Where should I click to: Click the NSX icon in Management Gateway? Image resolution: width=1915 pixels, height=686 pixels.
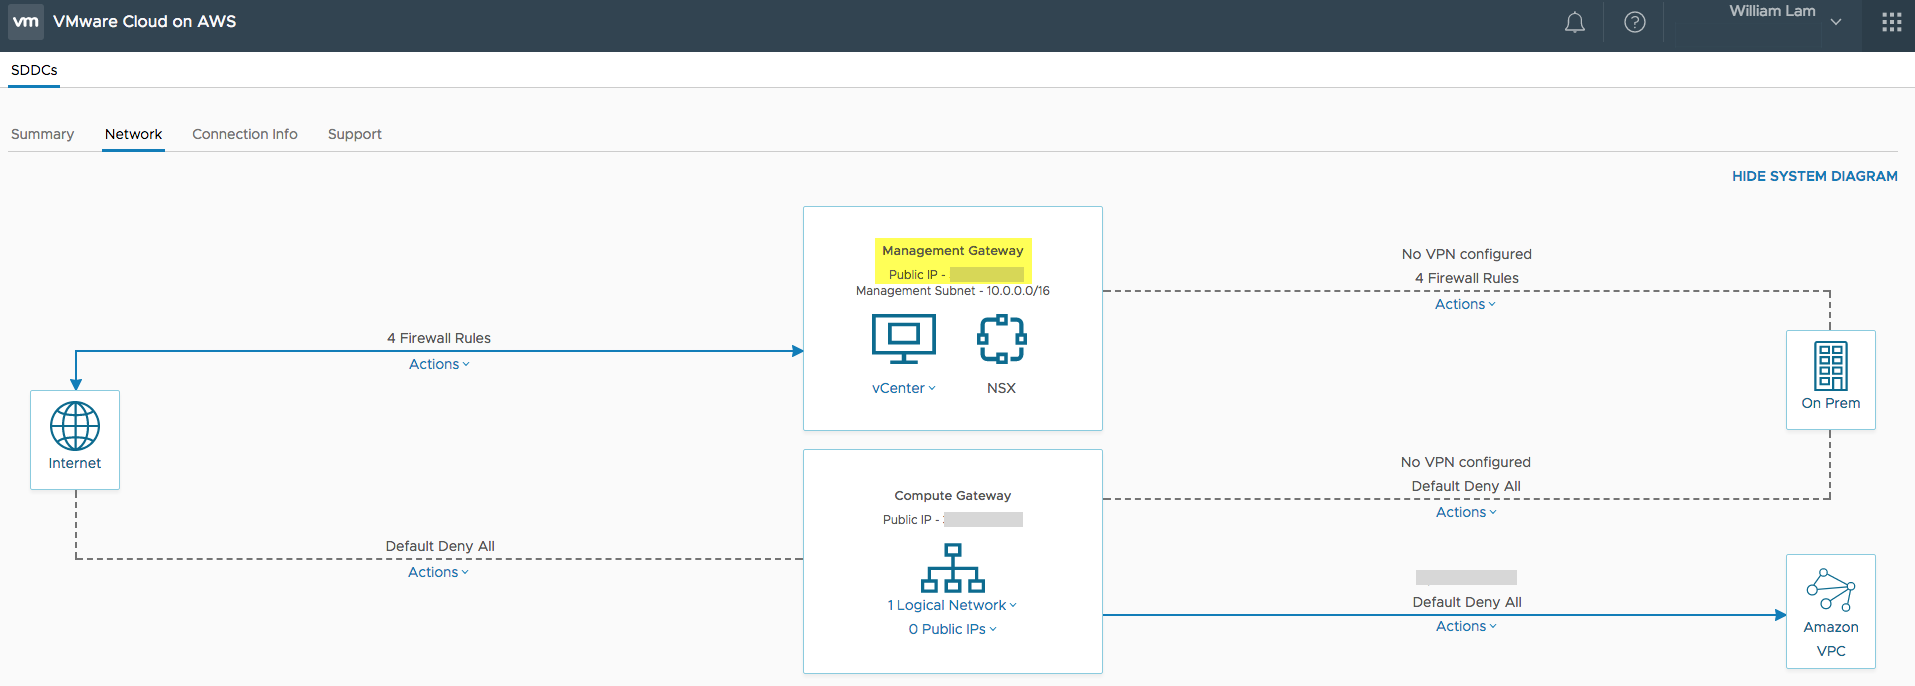(x=1001, y=340)
